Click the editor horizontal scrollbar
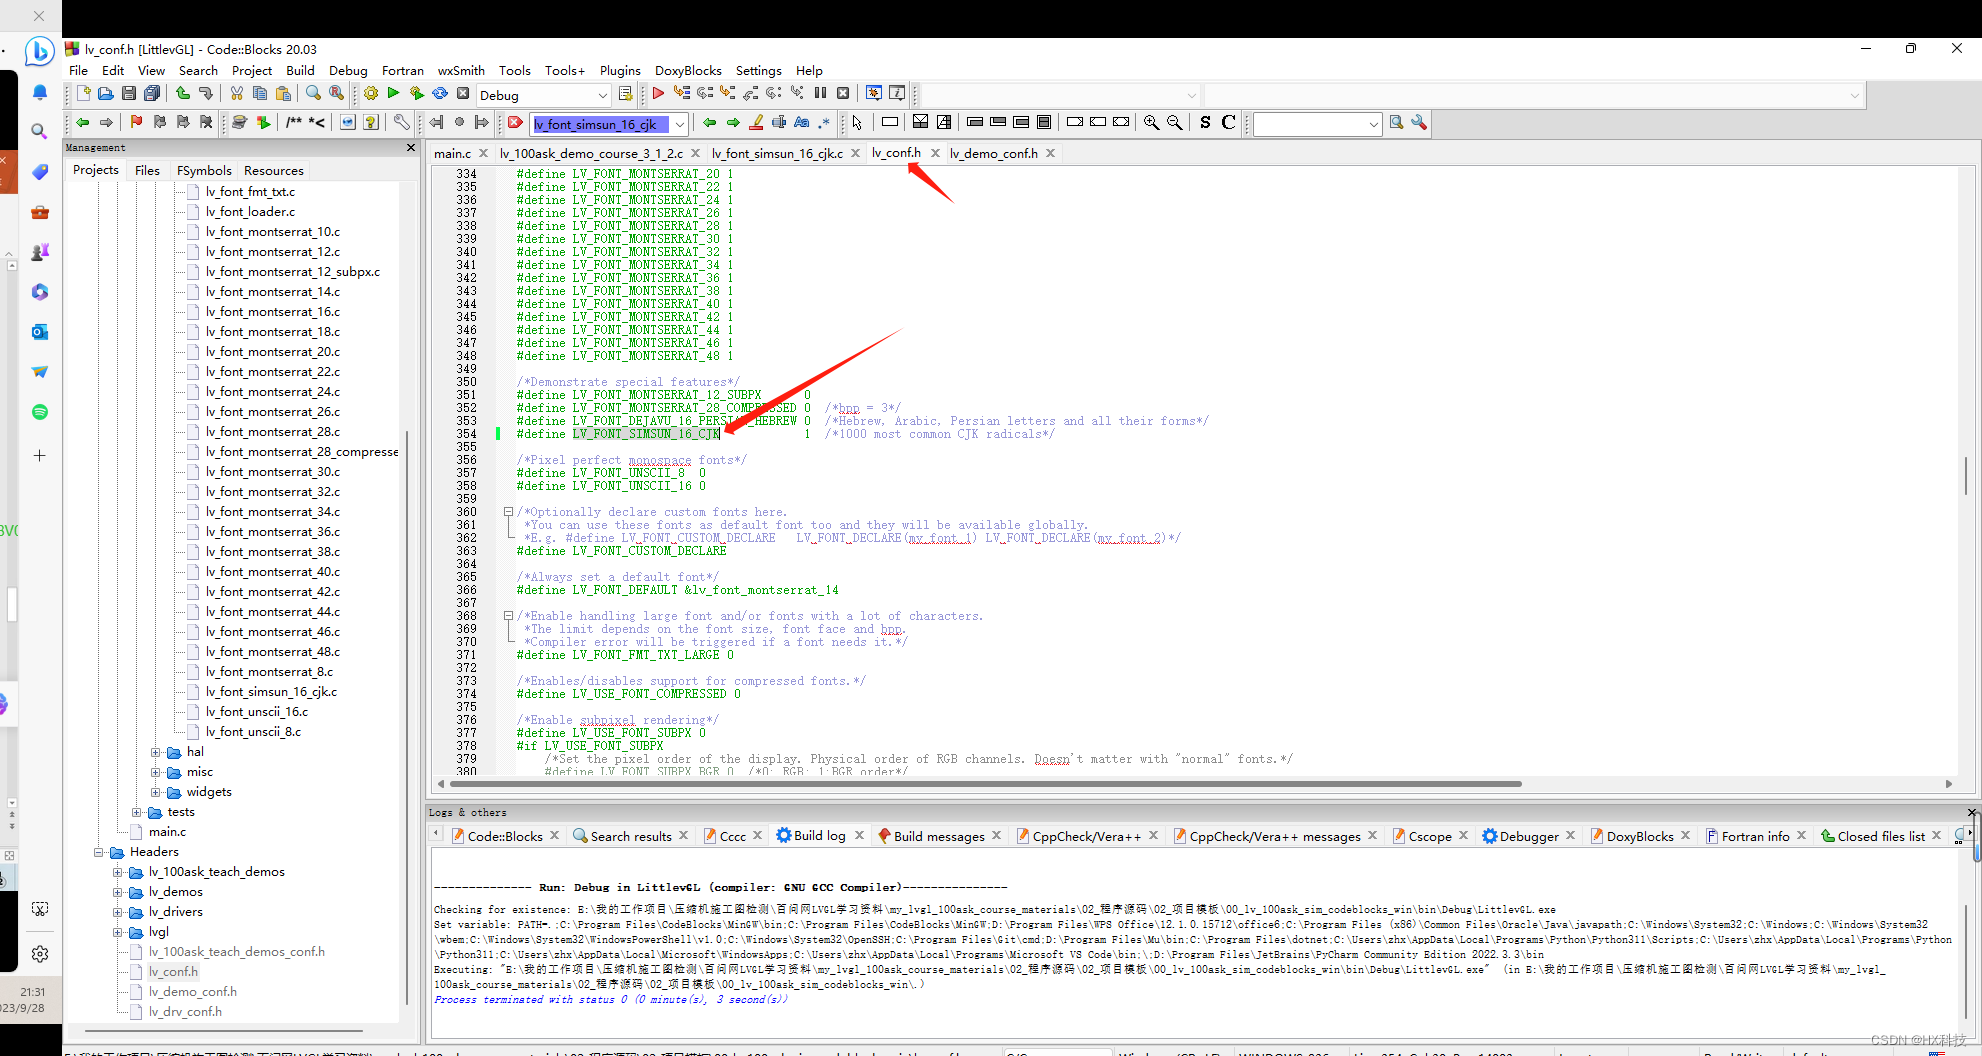This screenshot has width=1982, height=1056. (985, 784)
